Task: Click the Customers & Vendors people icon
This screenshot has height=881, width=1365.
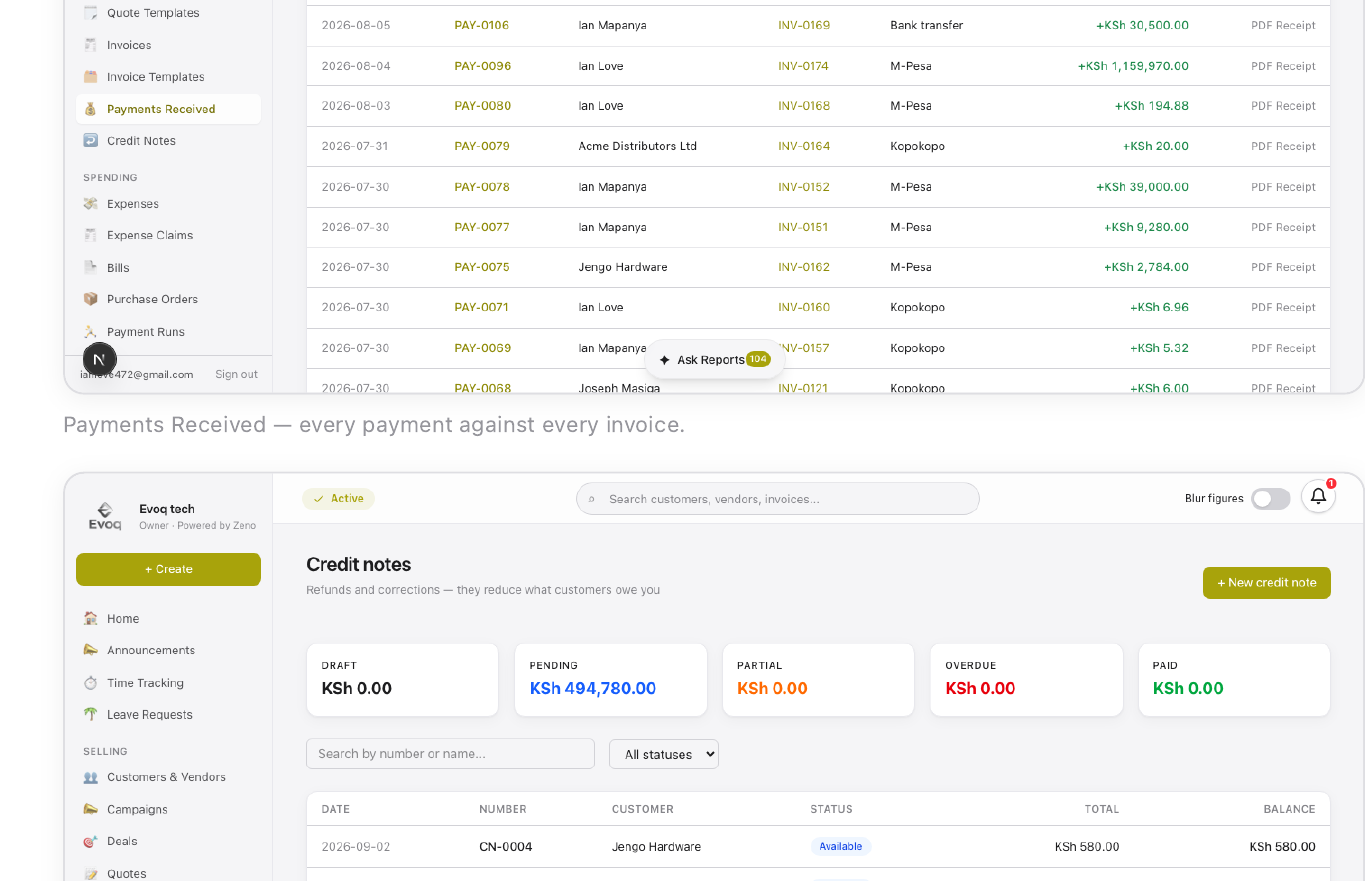Action: click(x=91, y=777)
